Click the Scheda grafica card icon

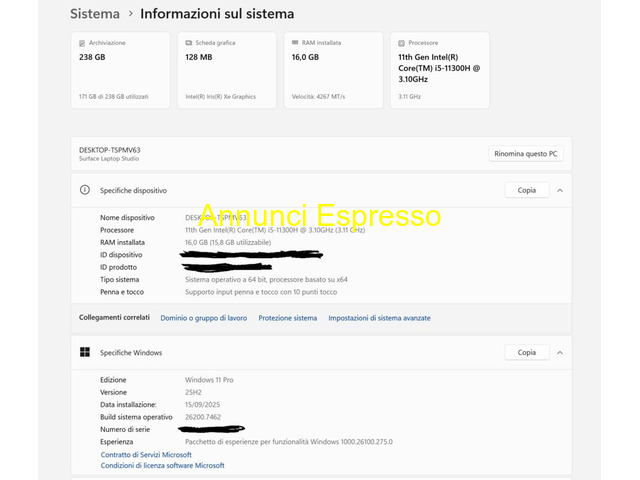[187, 44]
